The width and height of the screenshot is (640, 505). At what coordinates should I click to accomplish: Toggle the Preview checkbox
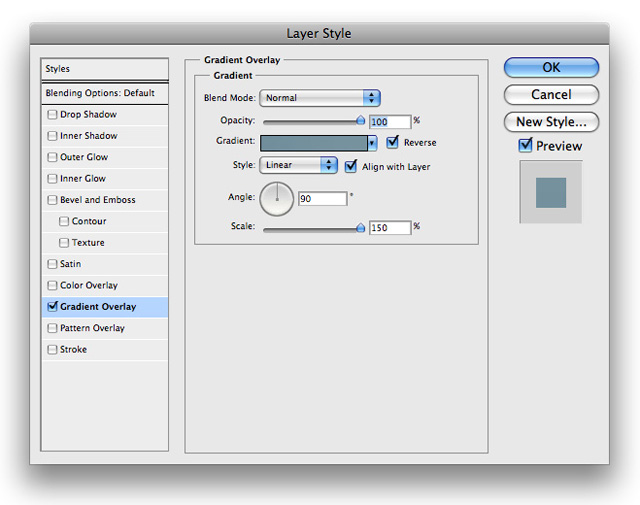pos(525,145)
